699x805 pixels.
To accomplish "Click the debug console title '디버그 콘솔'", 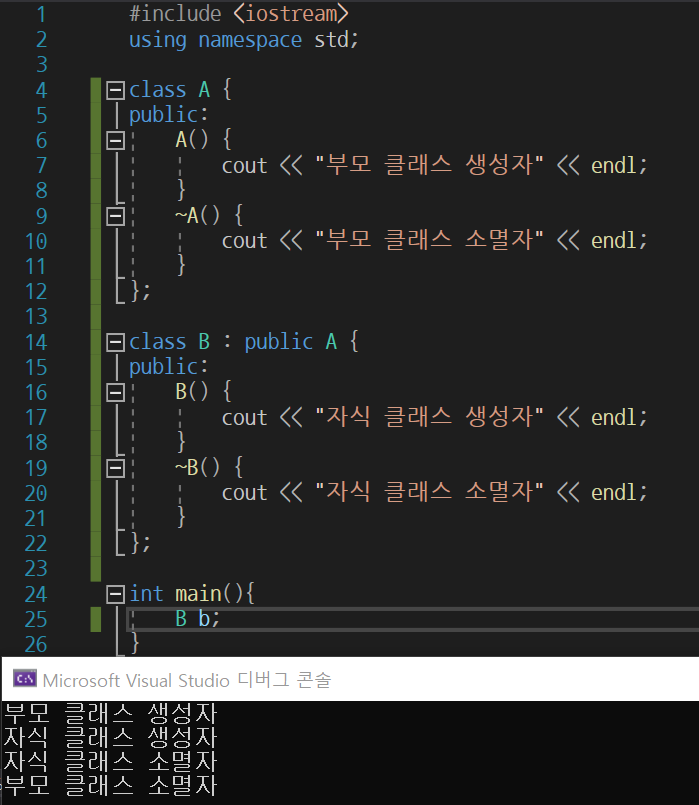I will 284,680.
